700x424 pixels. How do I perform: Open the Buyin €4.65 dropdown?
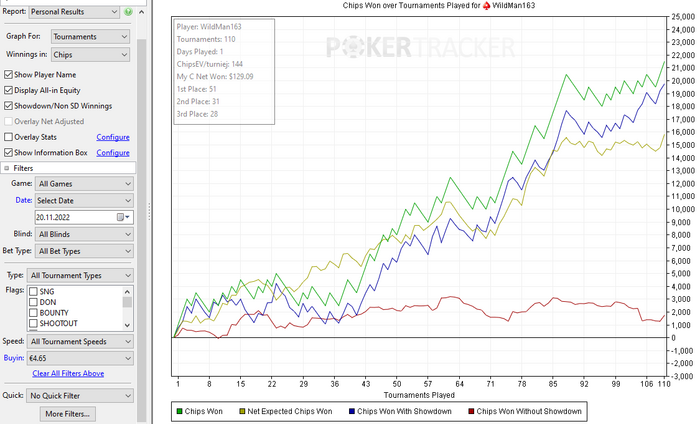80,358
